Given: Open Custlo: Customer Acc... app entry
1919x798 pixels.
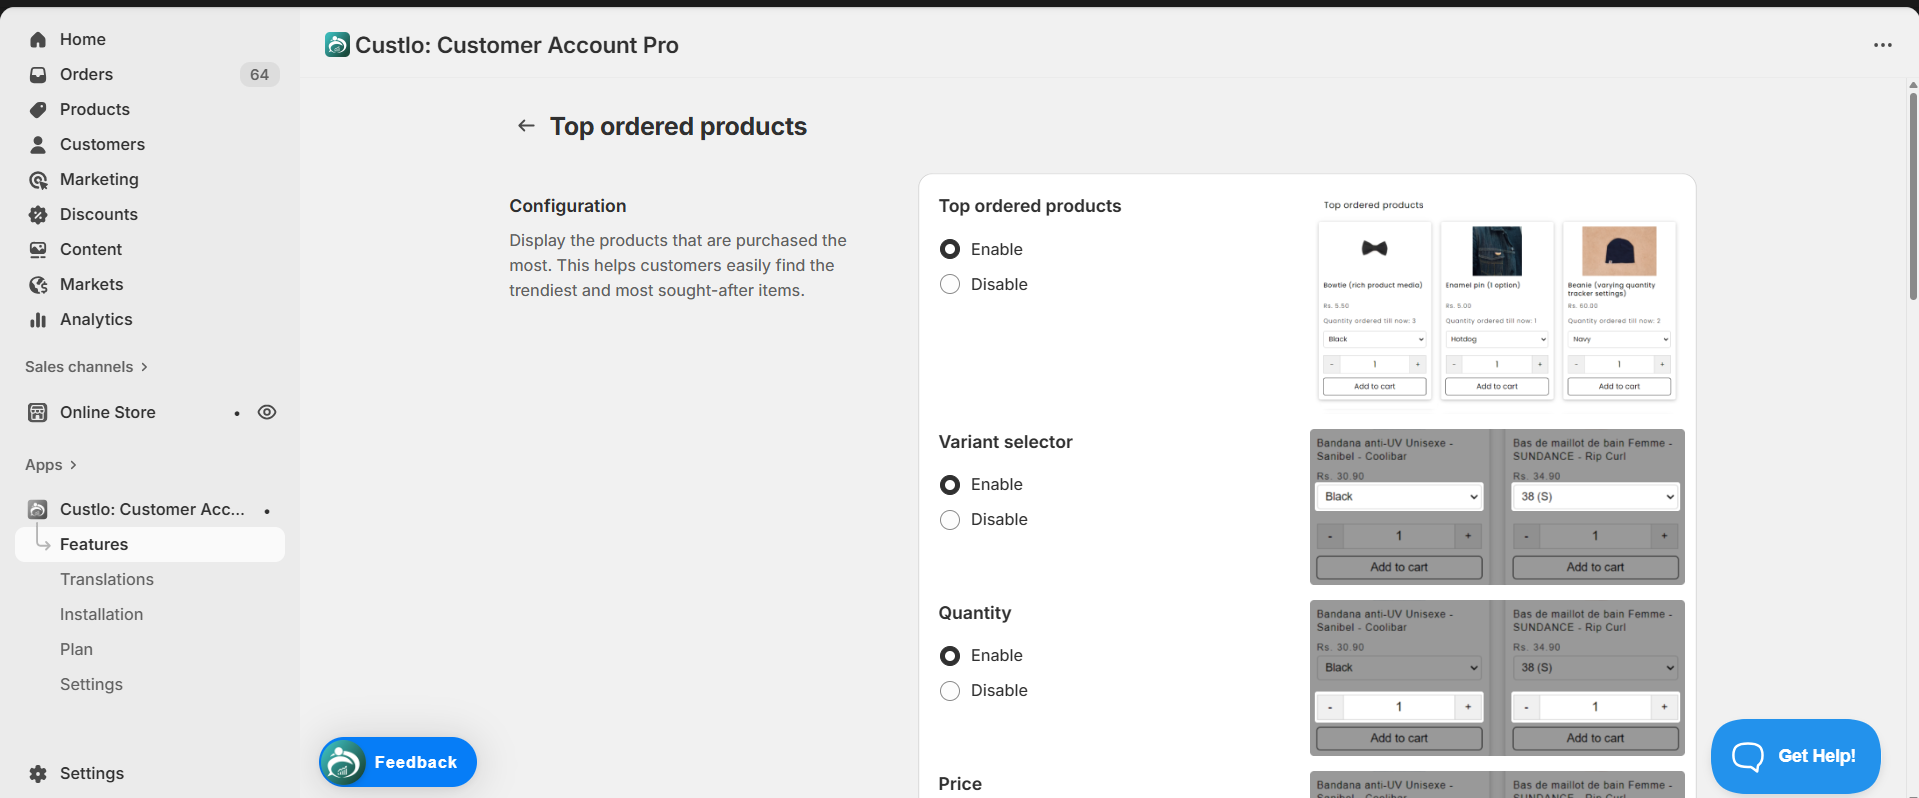Looking at the screenshot, I should click(x=152, y=509).
